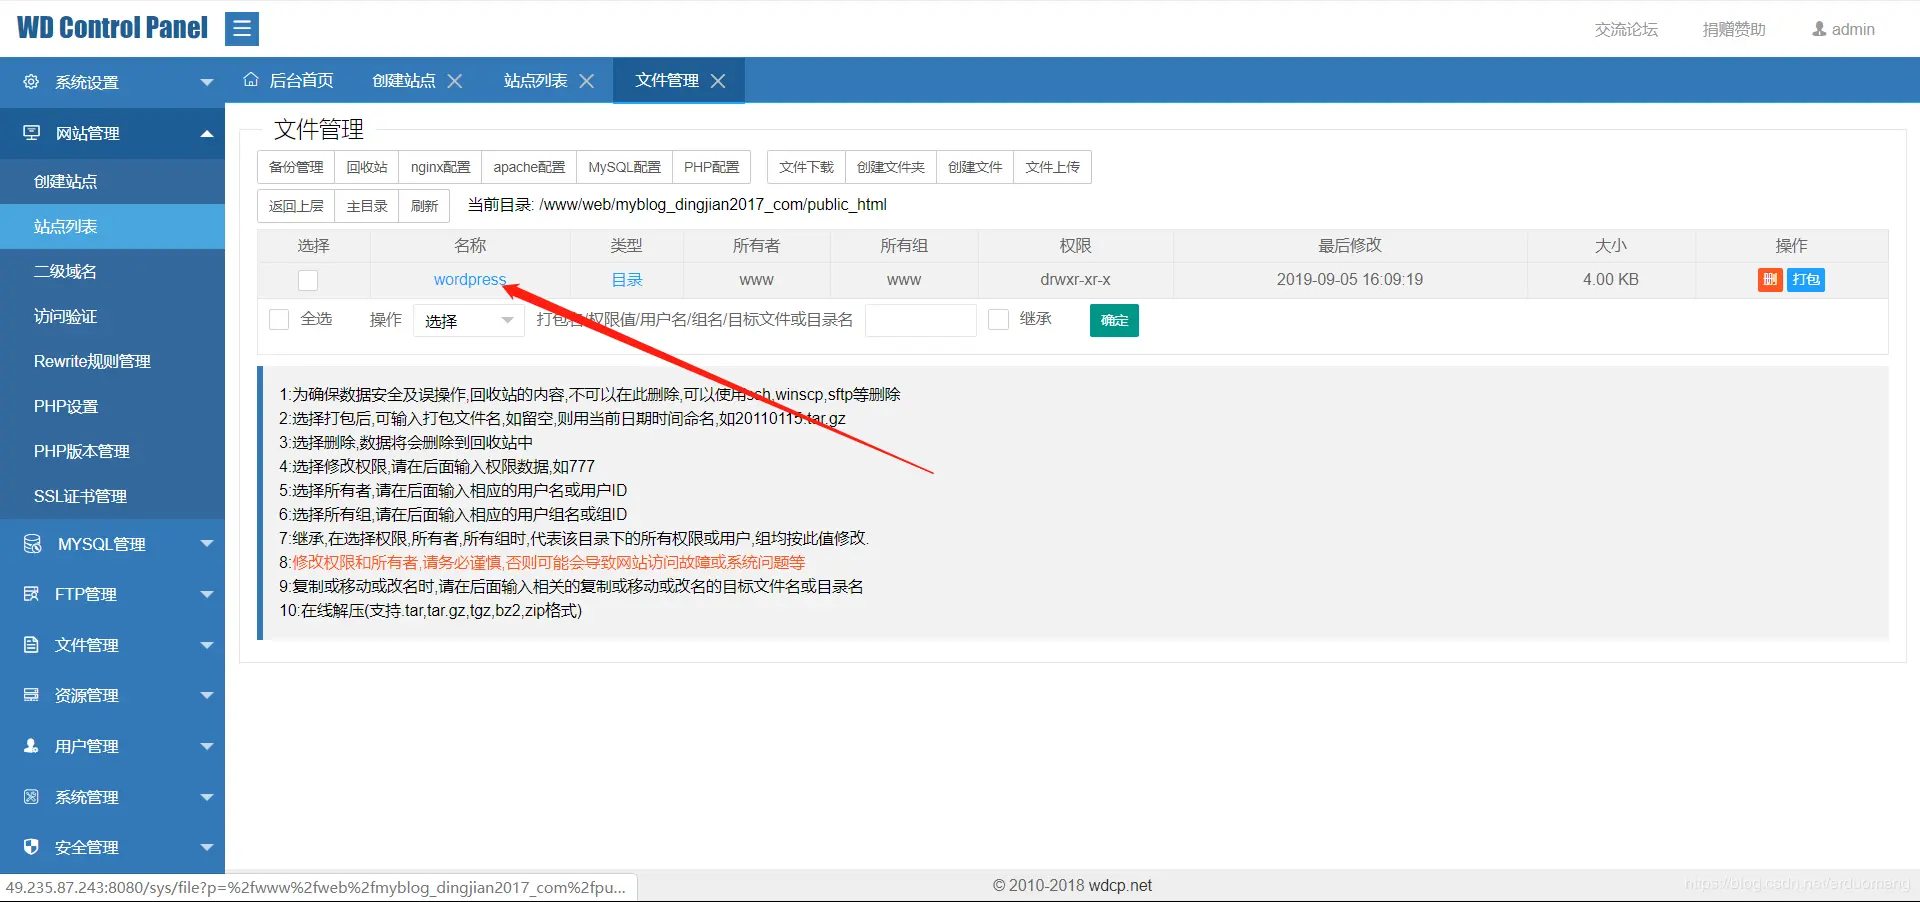Open the 捐赠赞助 link
Image resolution: width=1920 pixels, height=902 pixels.
[x=1734, y=29]
